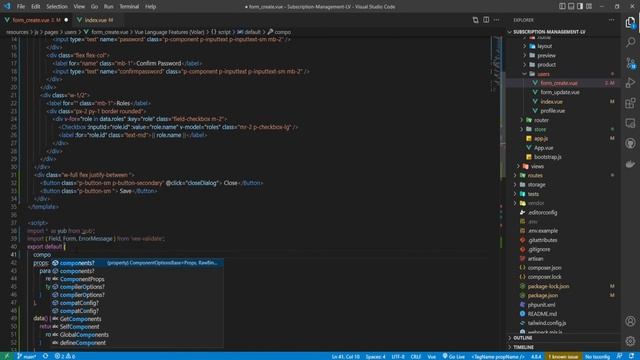Expand the store folder
The image size is (640, 360).
tap(540, 129)
